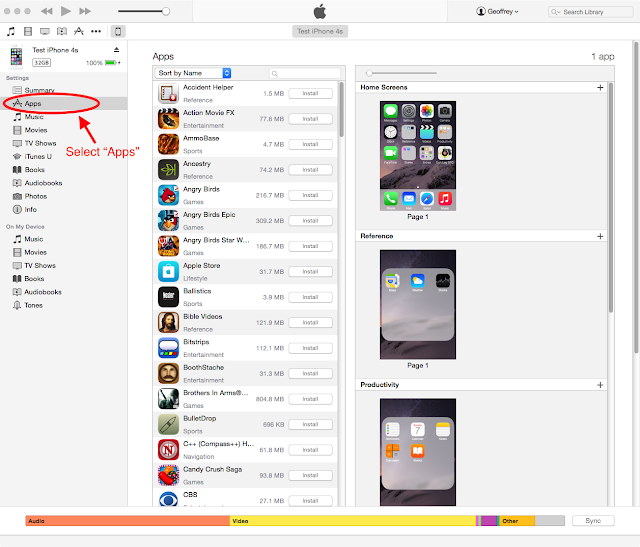The height and width of the screenshot is (547, 640).
Task: Eject Test iPhone 4s with eject icon
Action: 116,50
